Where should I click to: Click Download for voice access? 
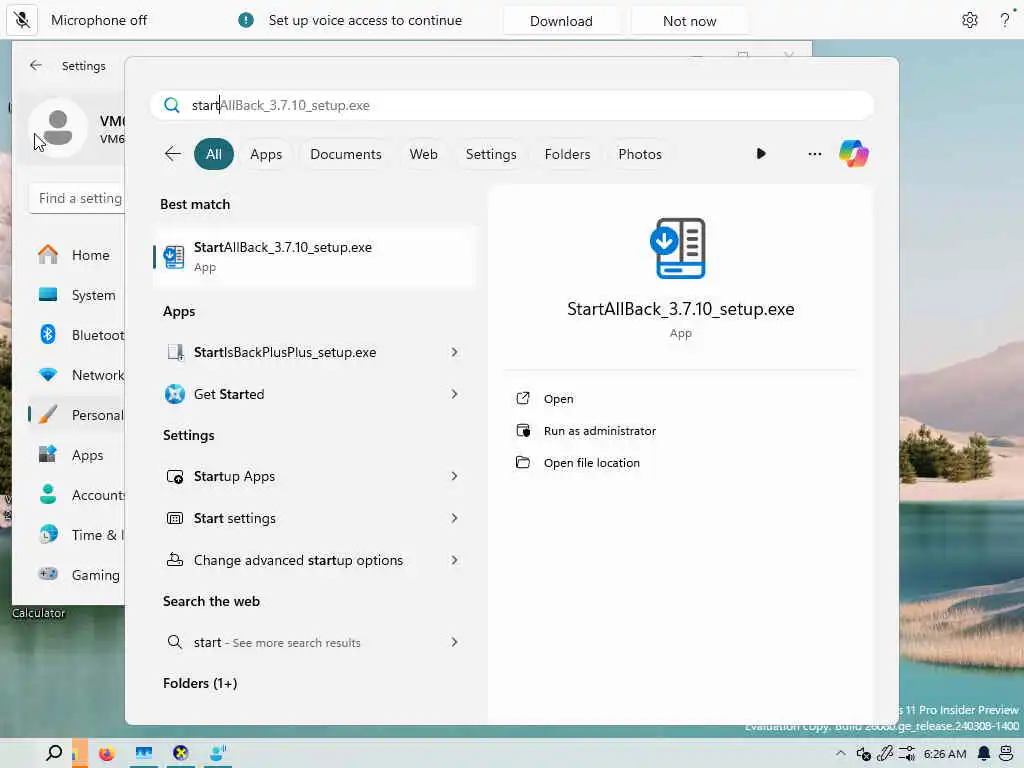[x=561, y=21]
